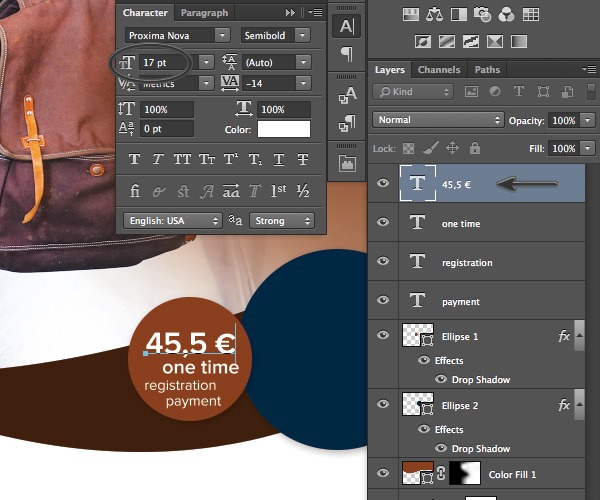Apply Superscript text style
This screenshot has width=600, height=500.
231,159
